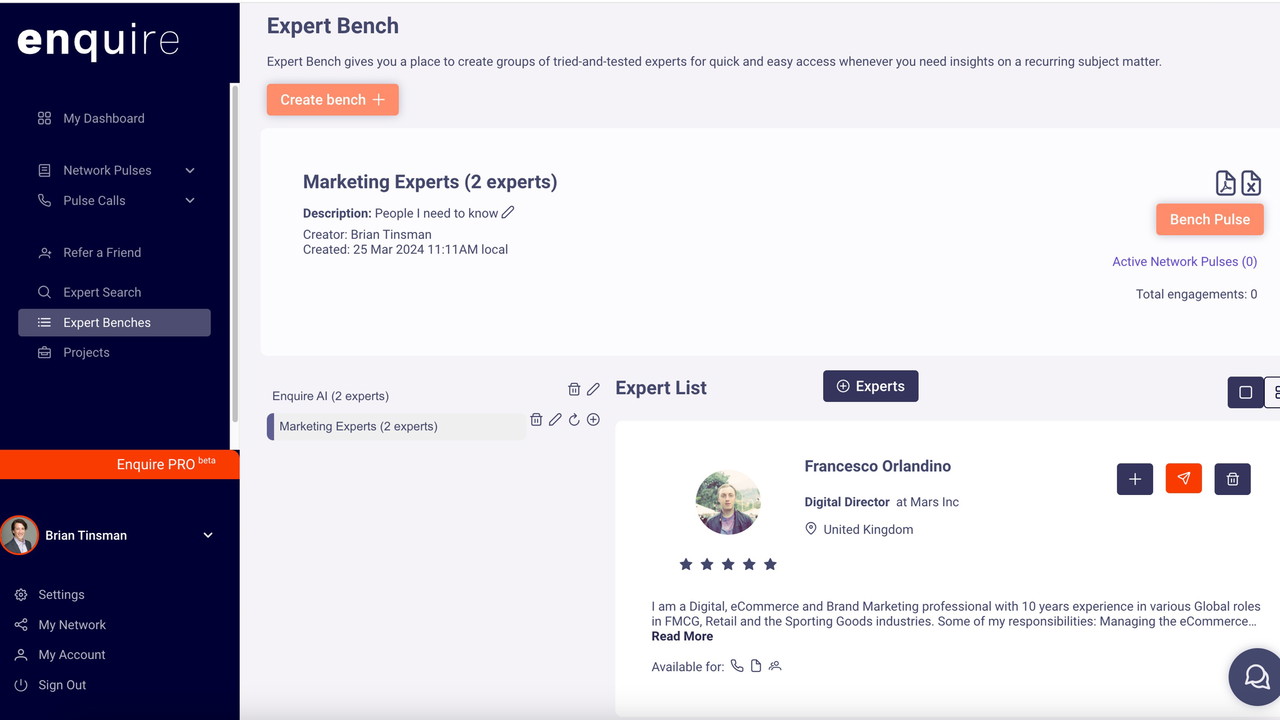
Task: Send message to Francesco Orlandino
Action: 1183,479
